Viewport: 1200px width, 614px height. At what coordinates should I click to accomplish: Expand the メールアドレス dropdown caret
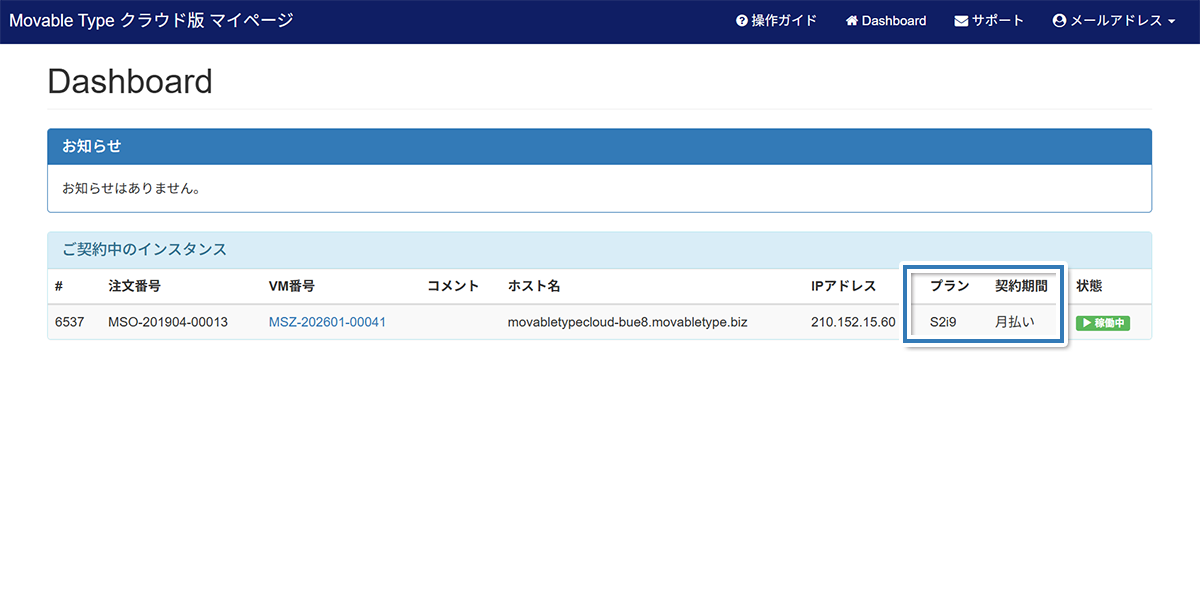(1171, 22)
